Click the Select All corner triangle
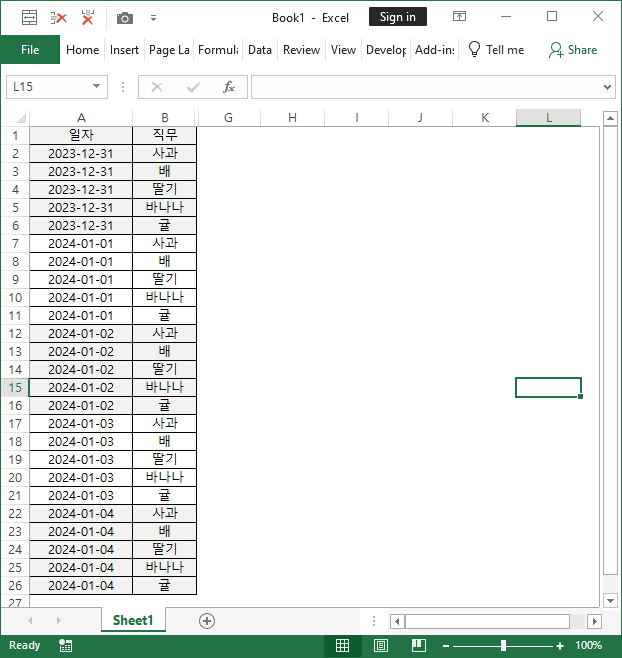The width and height of the screenshot is (622, 658). pos(20,118)
